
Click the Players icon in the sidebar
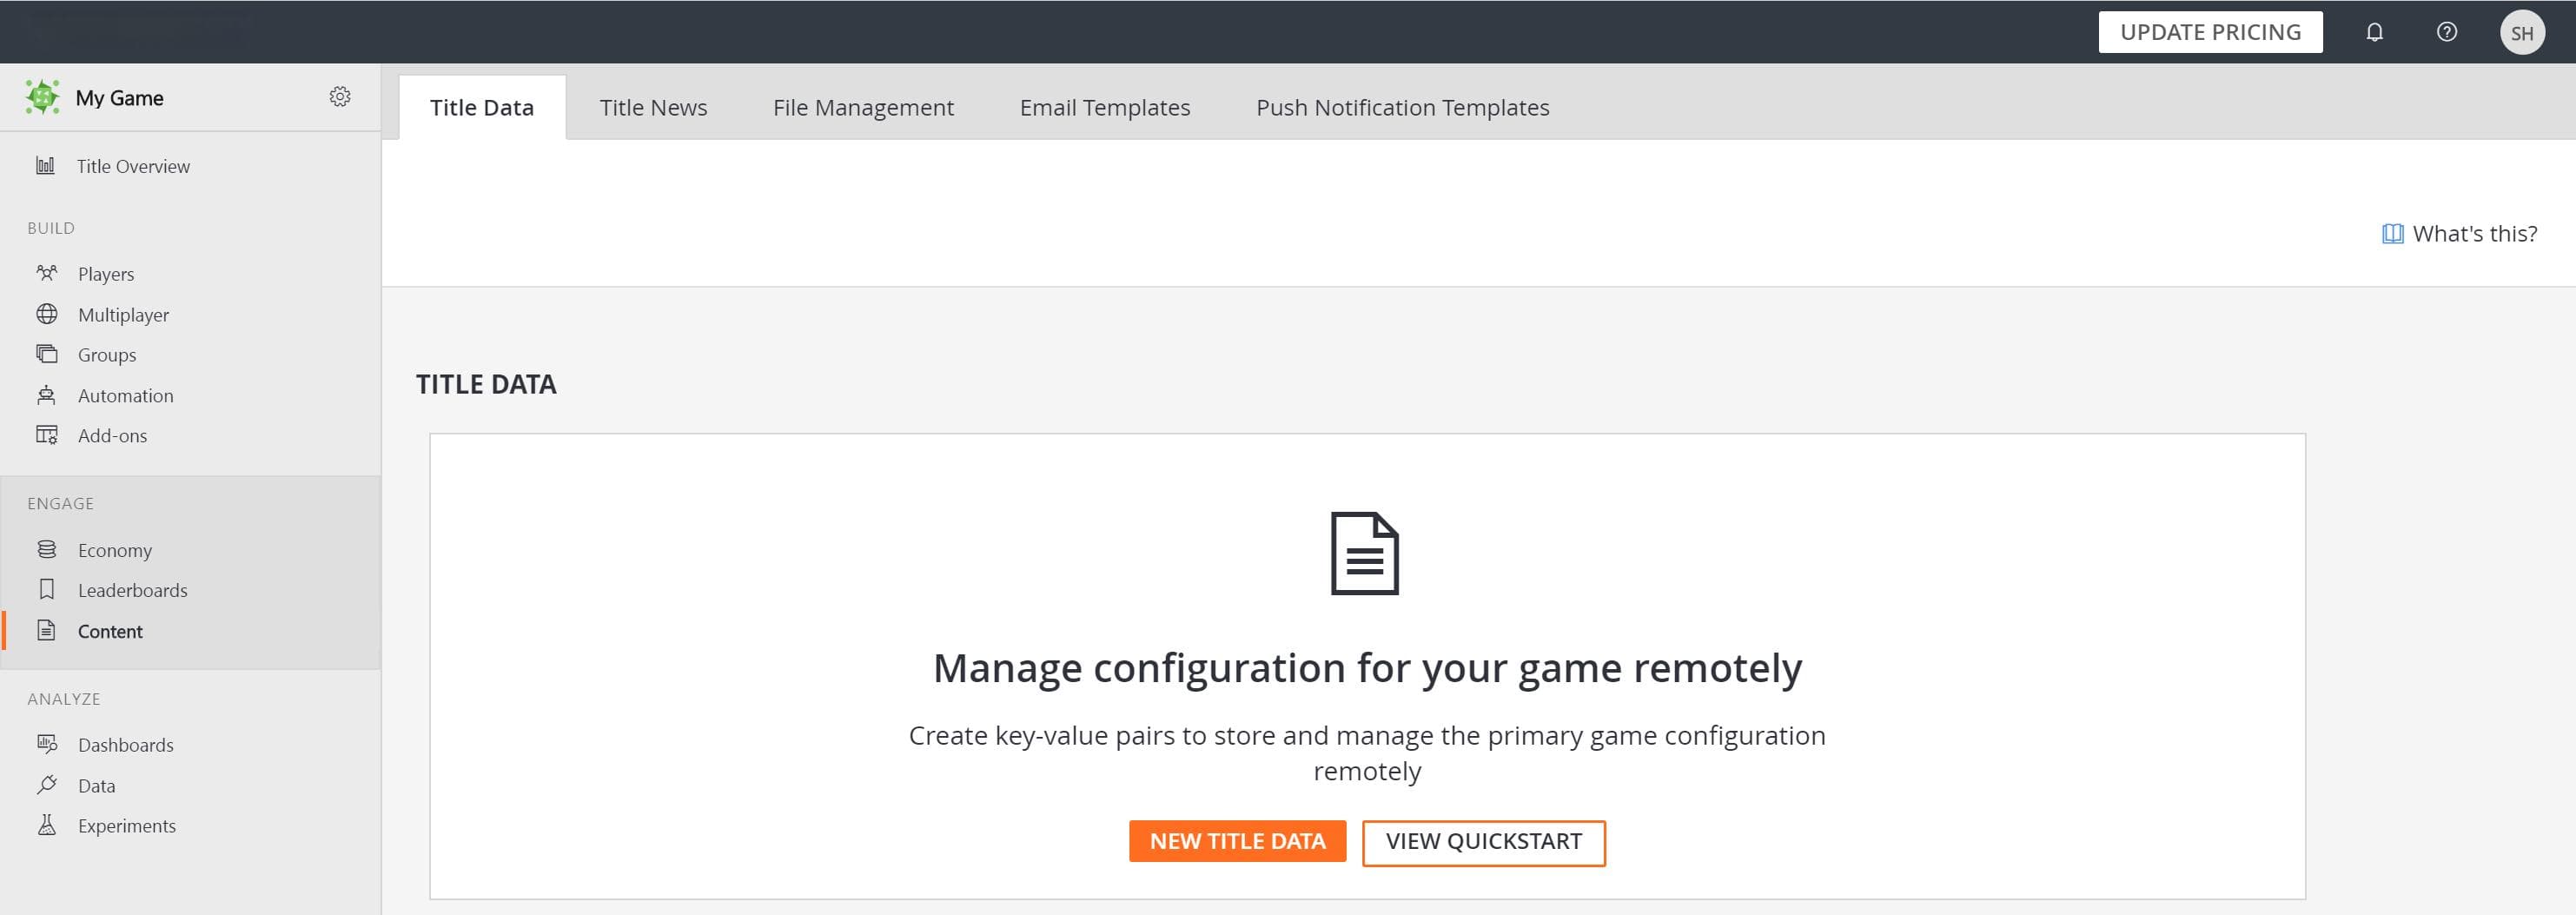[x=47, y=273]
